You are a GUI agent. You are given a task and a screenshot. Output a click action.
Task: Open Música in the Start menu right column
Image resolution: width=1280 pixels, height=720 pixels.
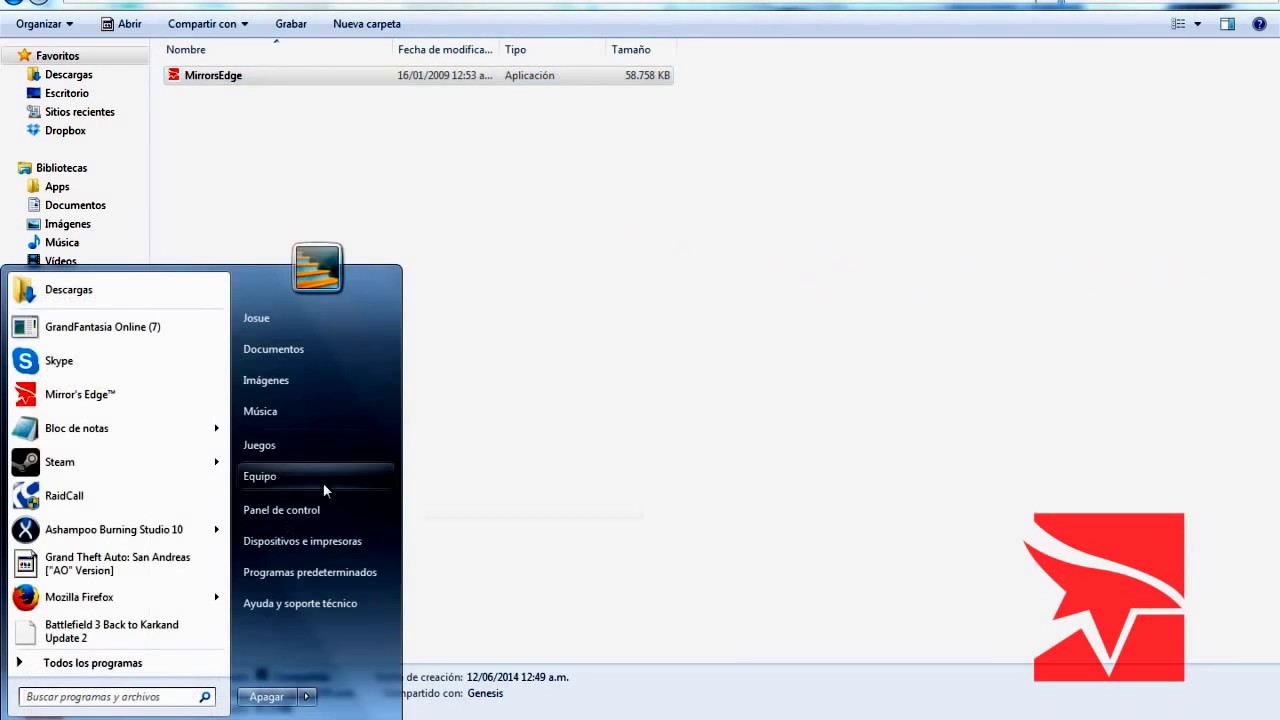260,411
